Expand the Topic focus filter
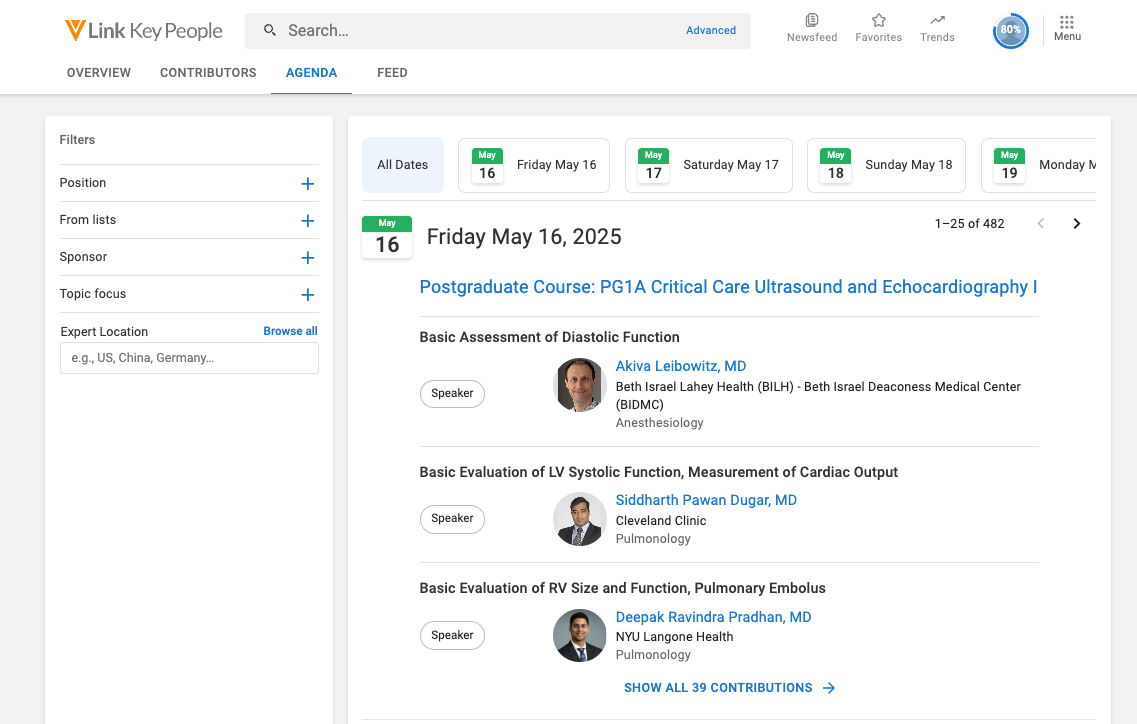This screenshot has height=724, width=1137. click(308, 295)
